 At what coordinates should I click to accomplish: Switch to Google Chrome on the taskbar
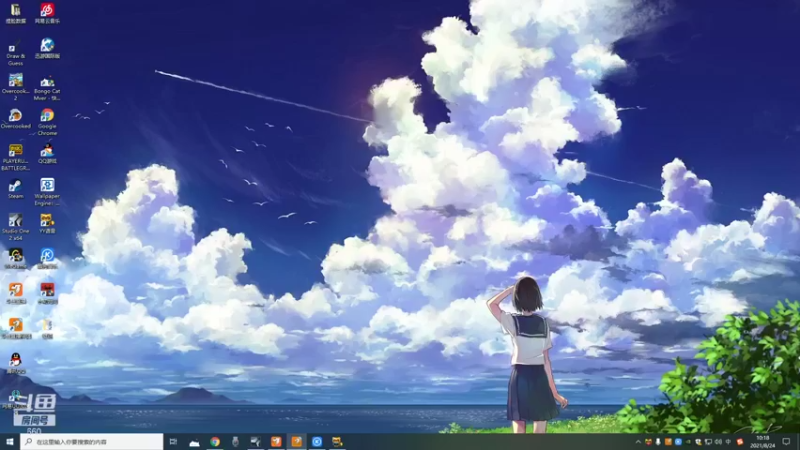[x=215, y=441]
